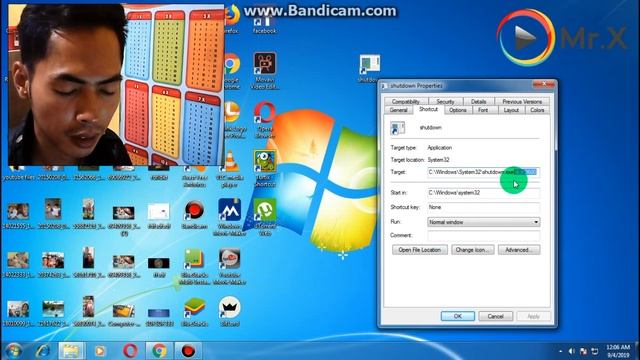The width and height of the screenshot is (640, 360).
Task: Open Advanced shortcut properties
Action: point(519,250)
